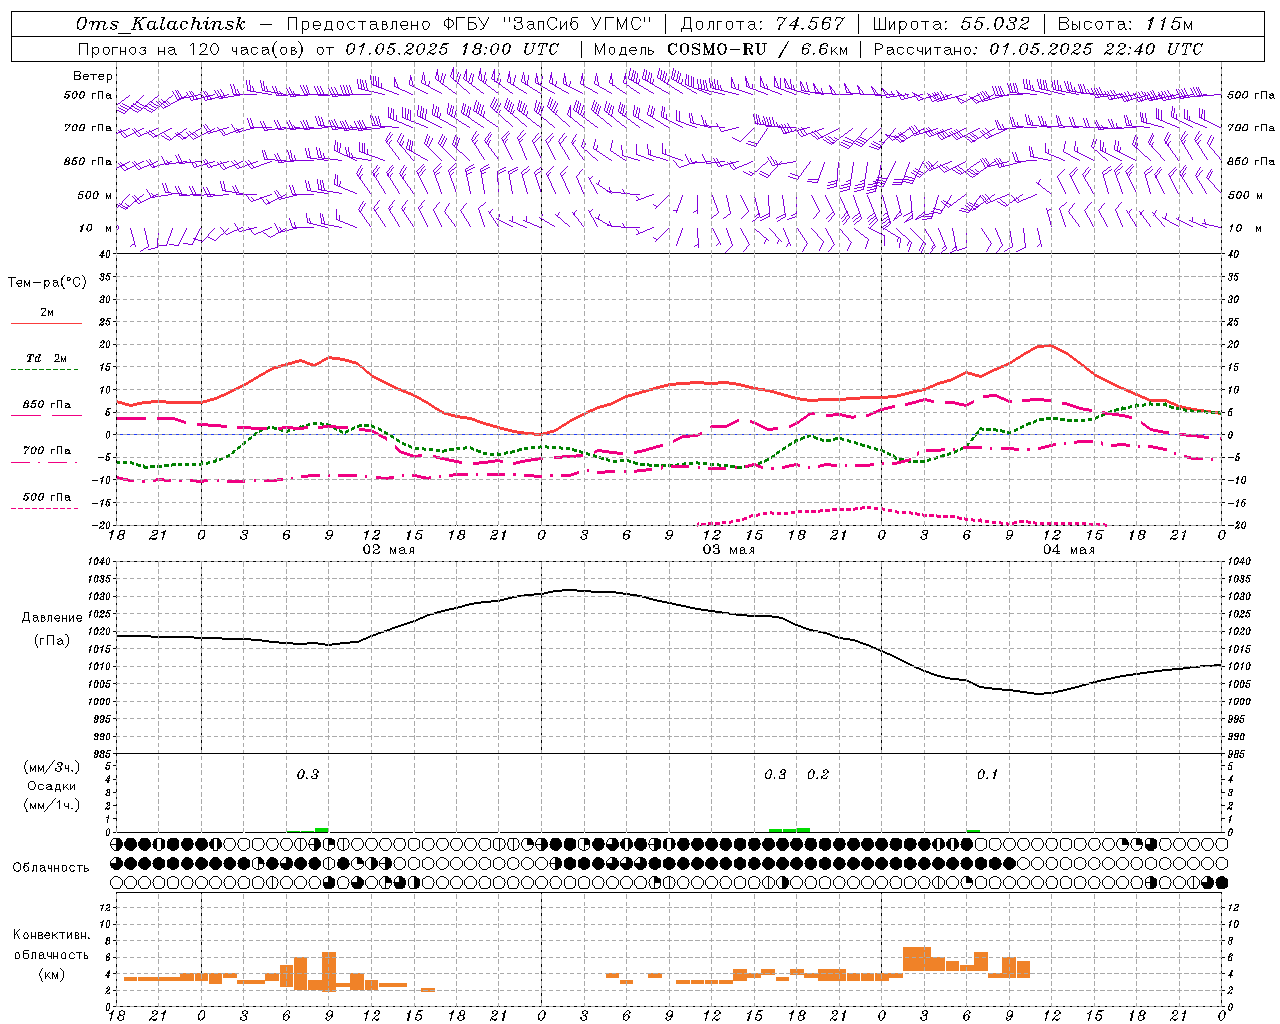This screenshot has width=1280, height=1024.
Task: Click the "(мм/3ч.)" precipitation unit label
Action: click(52, 767)
